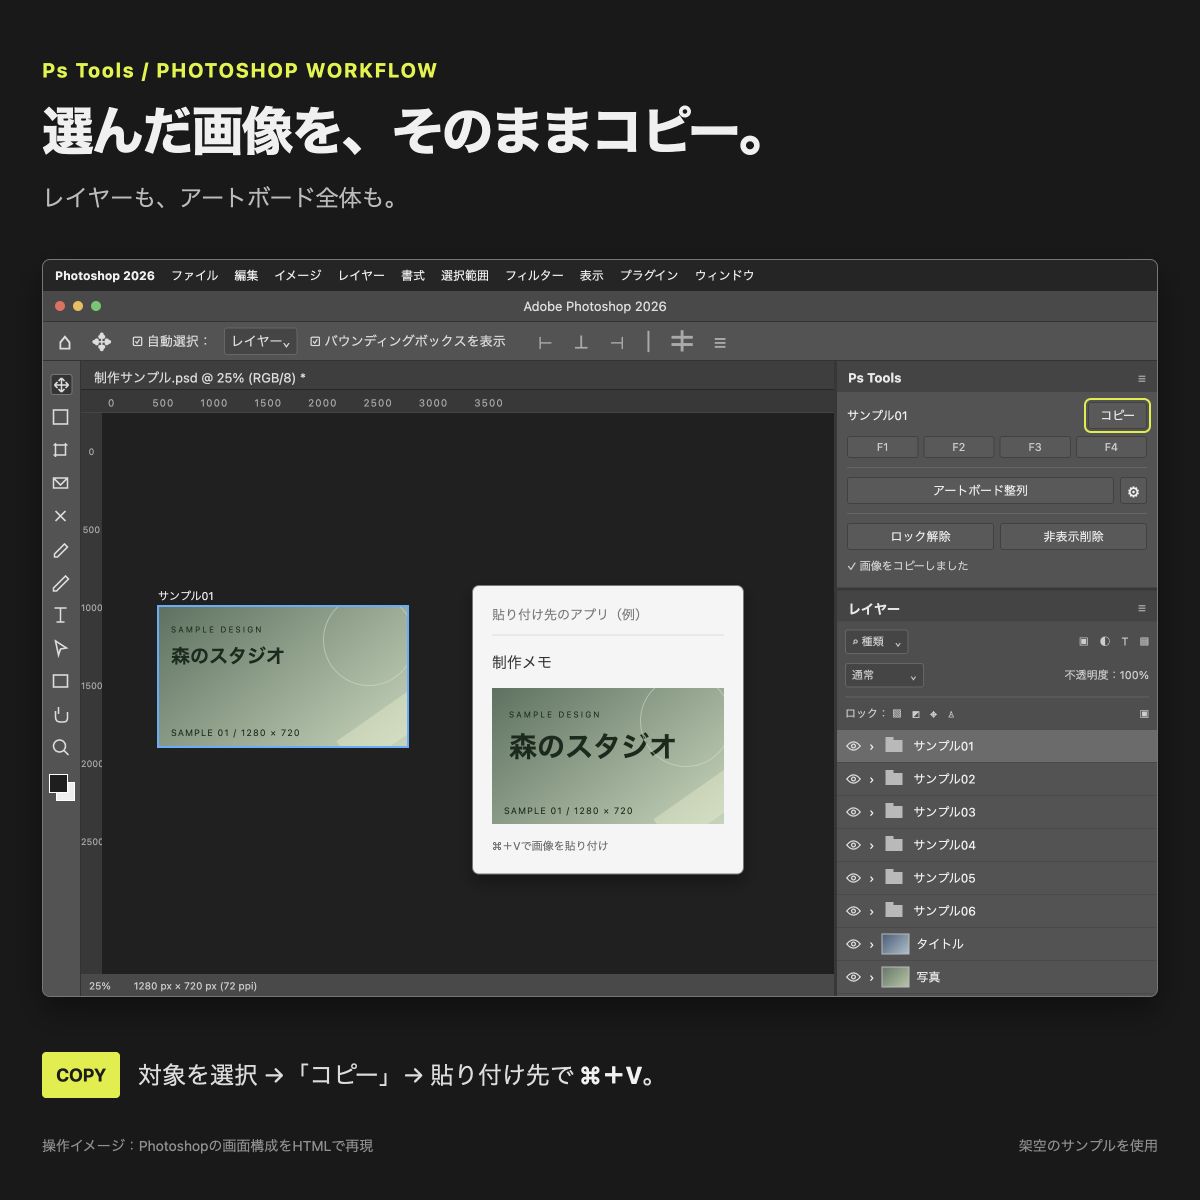Select the サンプル01 artboard on the canvas
Viewport: 1200px width, 1200px height.
283,676
